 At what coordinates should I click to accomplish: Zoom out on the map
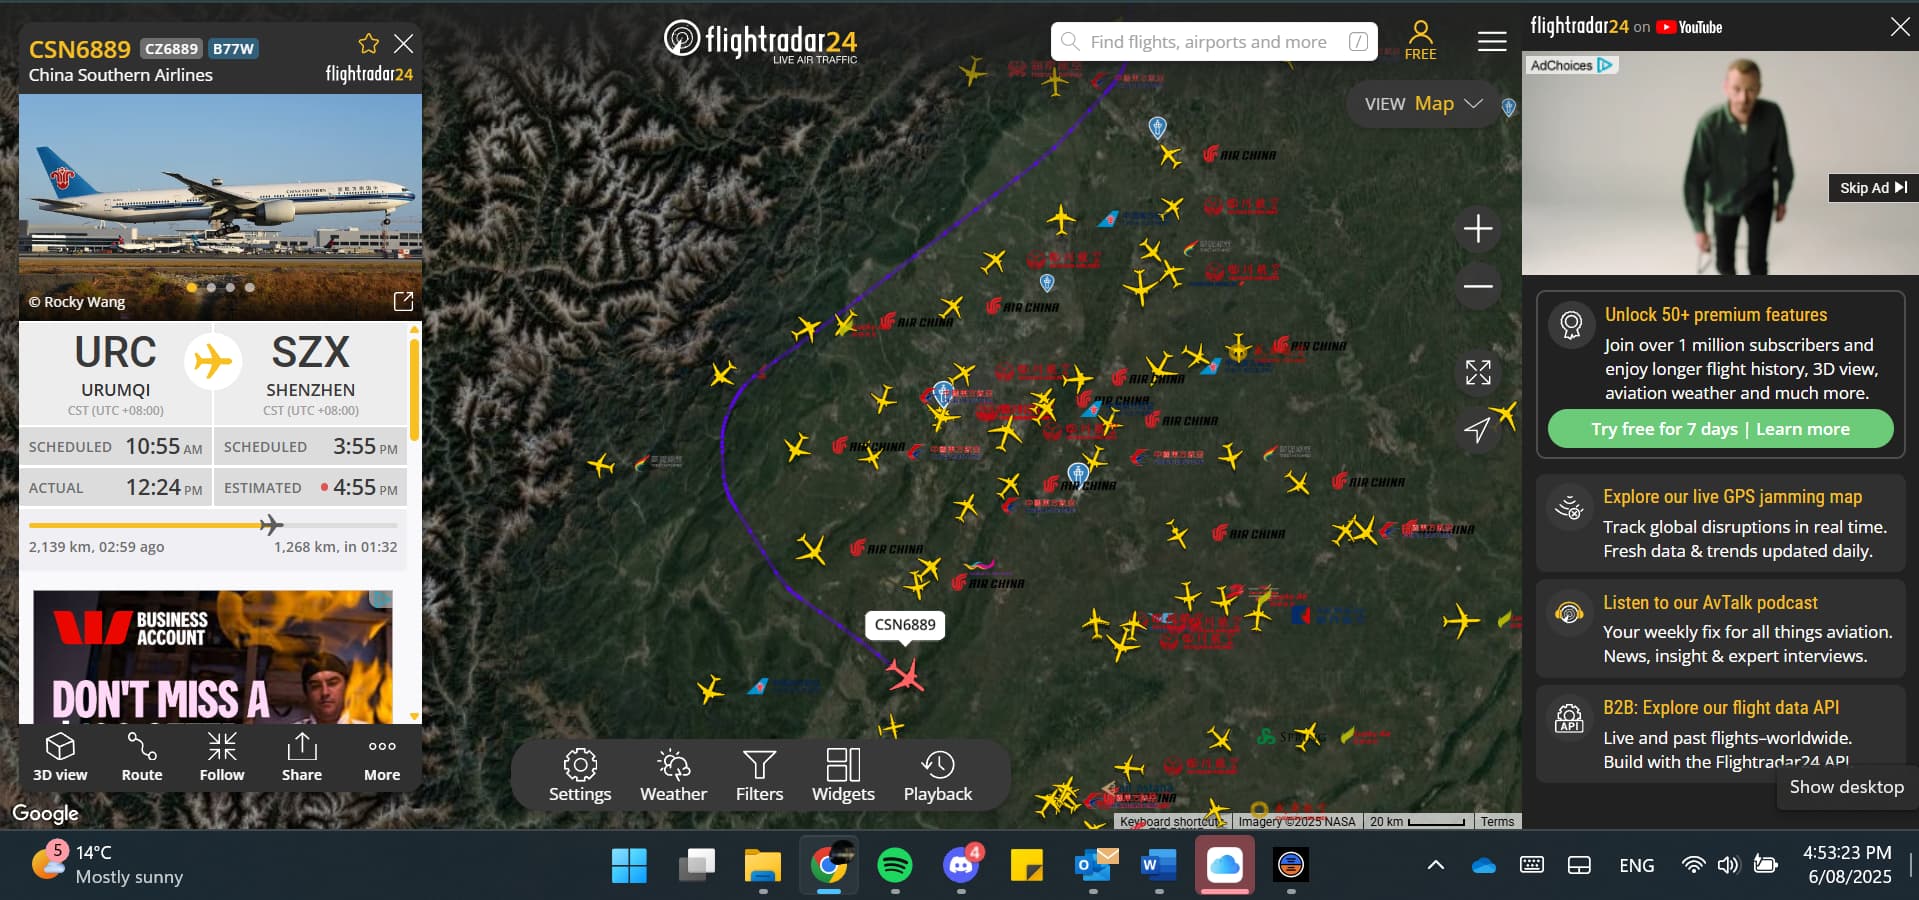[1478, 286]
